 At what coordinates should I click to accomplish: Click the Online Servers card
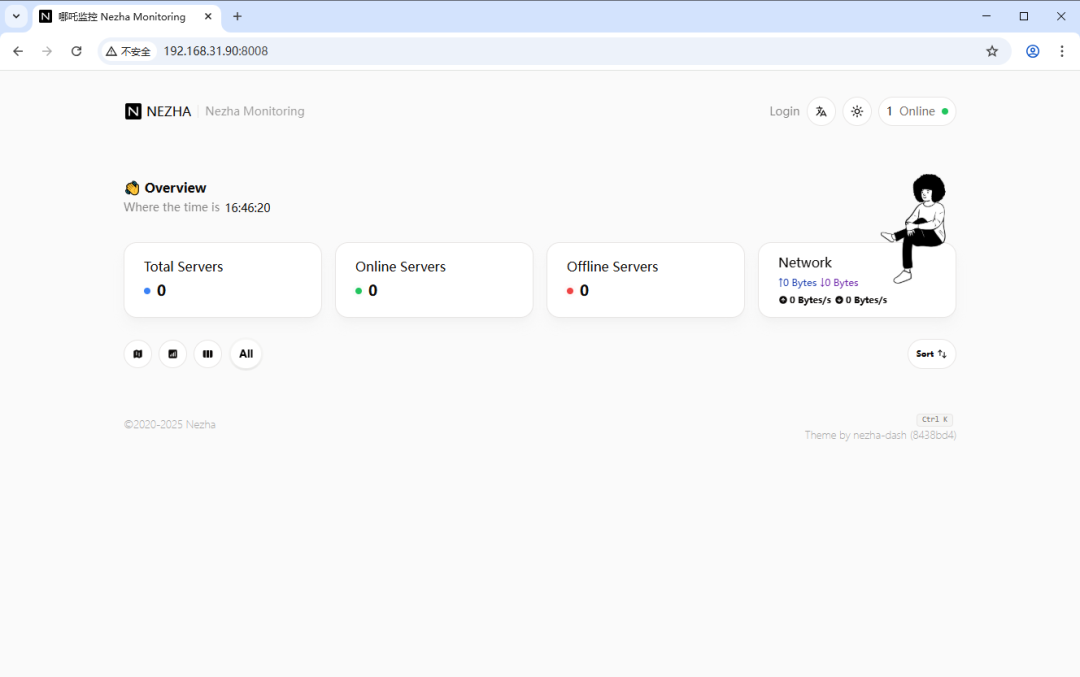[x=434, y=280]
